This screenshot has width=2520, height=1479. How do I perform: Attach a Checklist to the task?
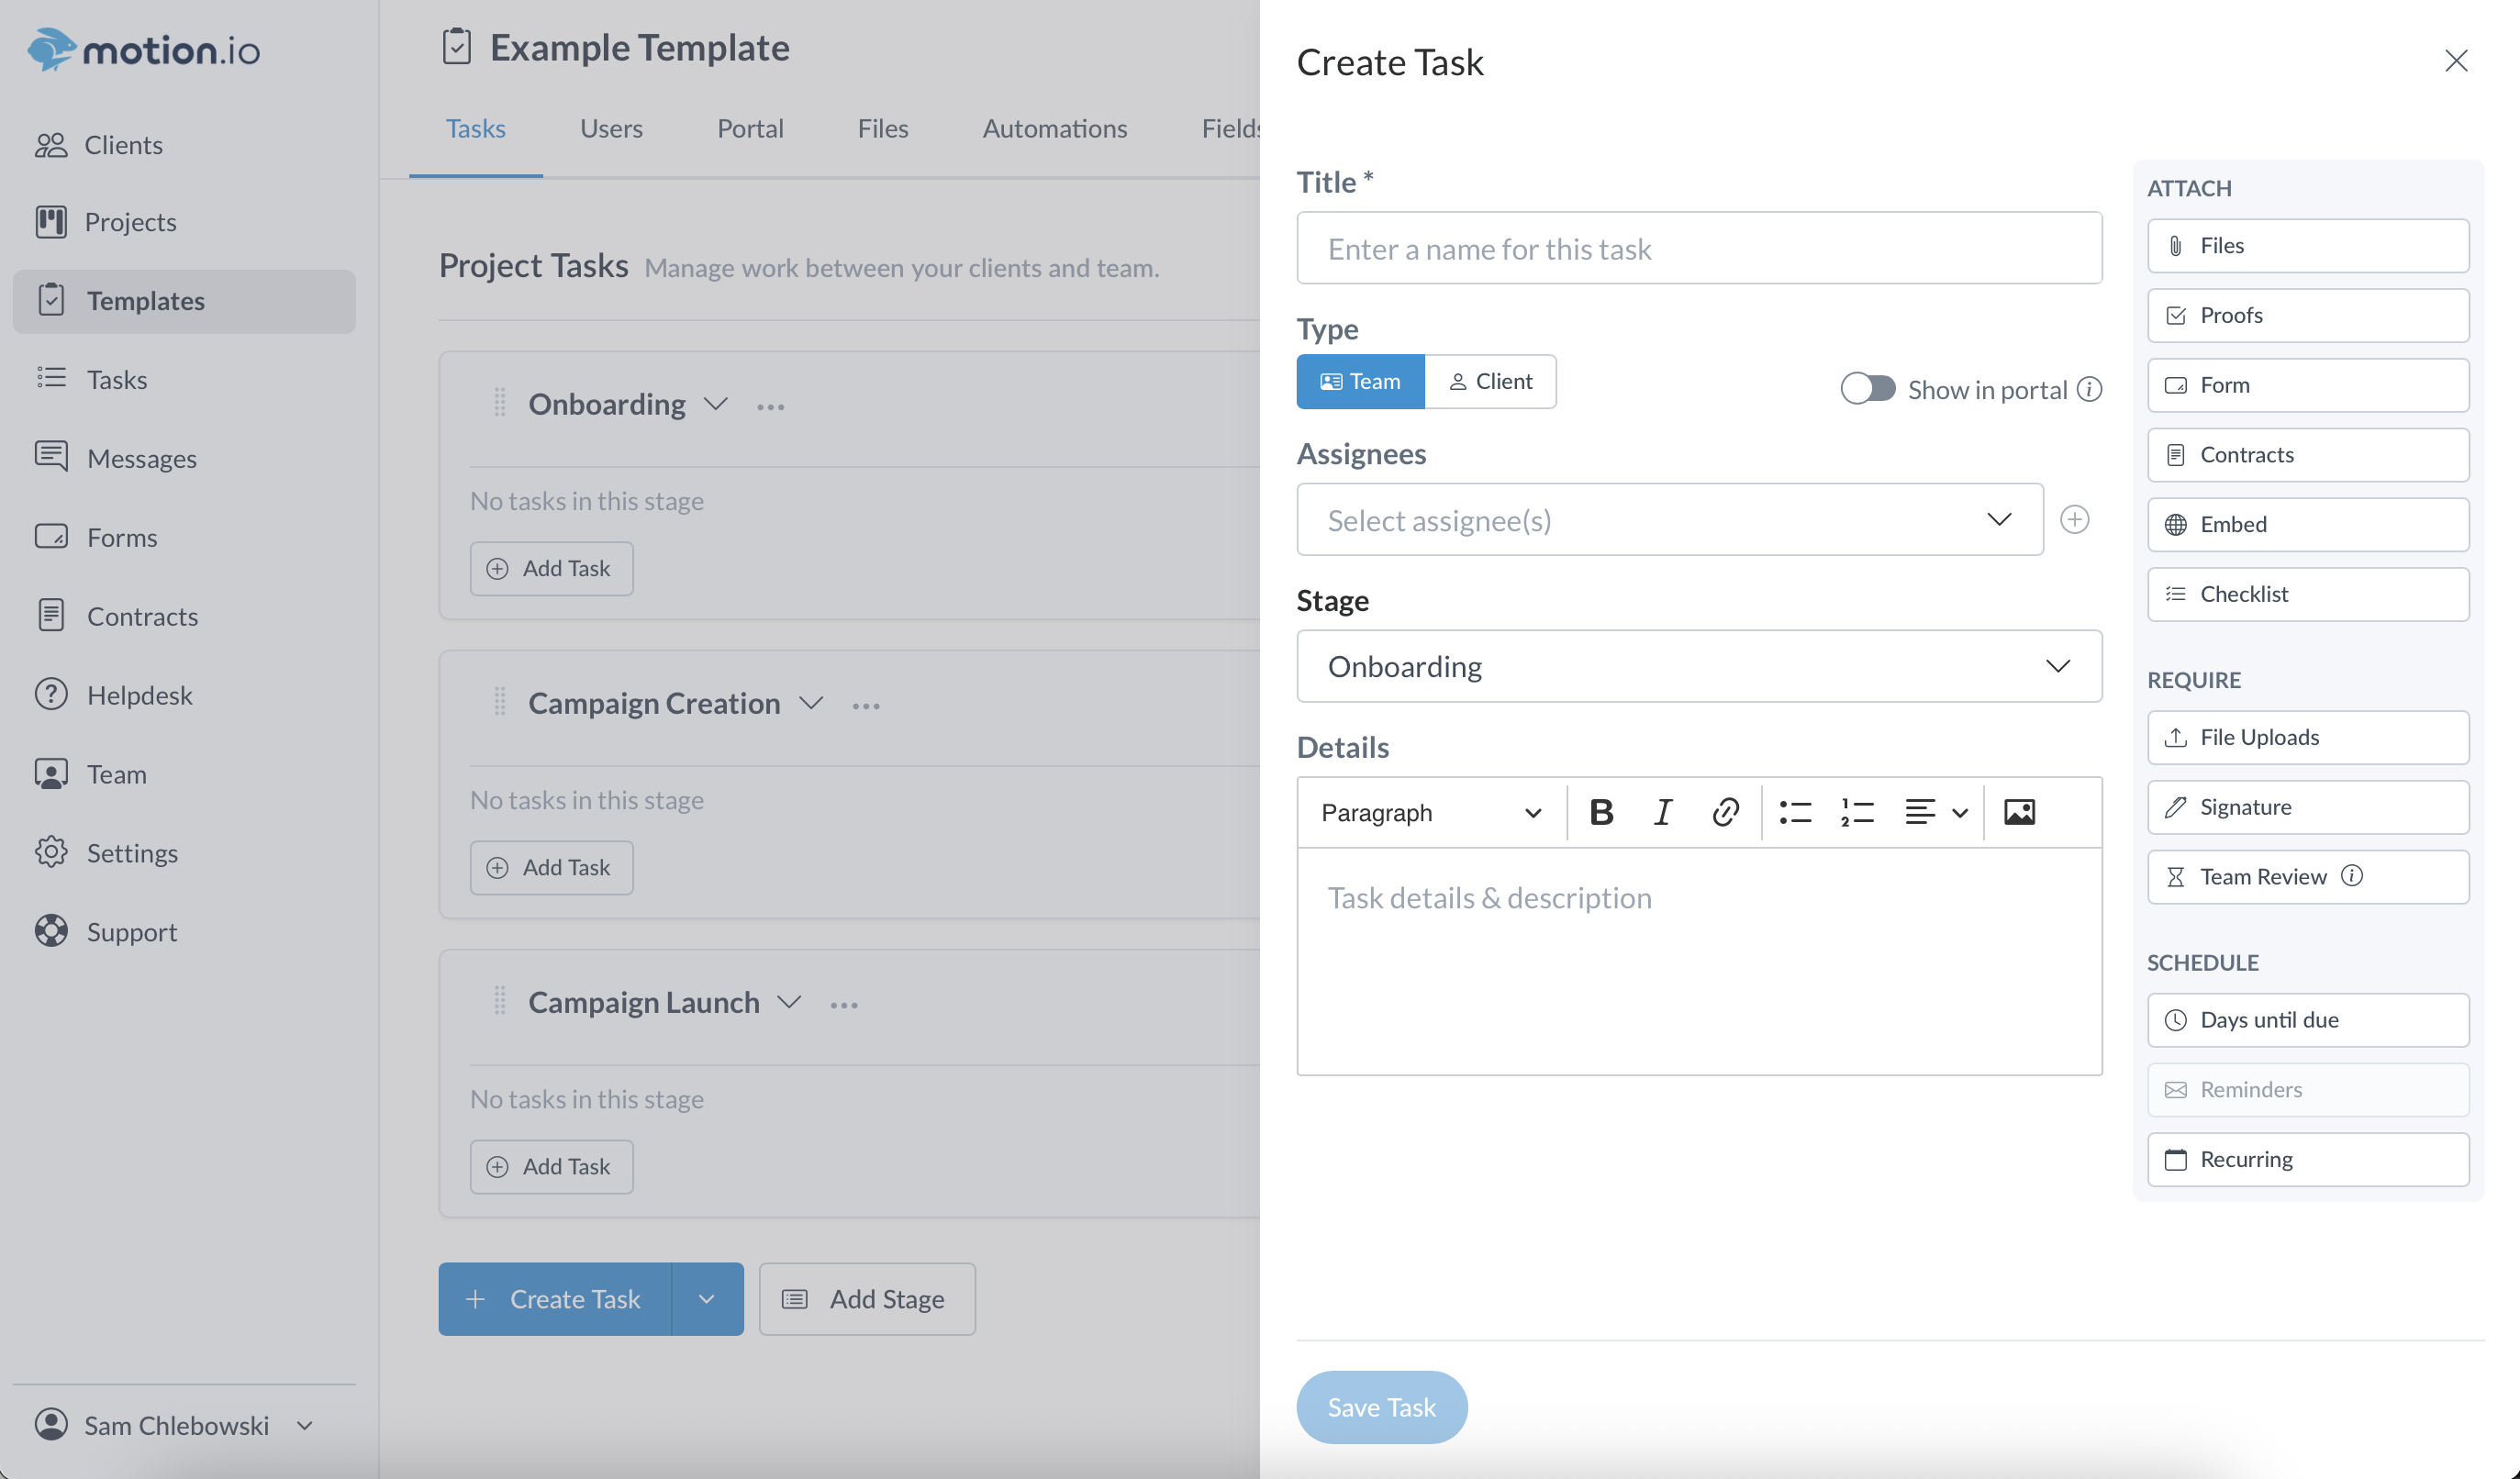point(2307,594)
